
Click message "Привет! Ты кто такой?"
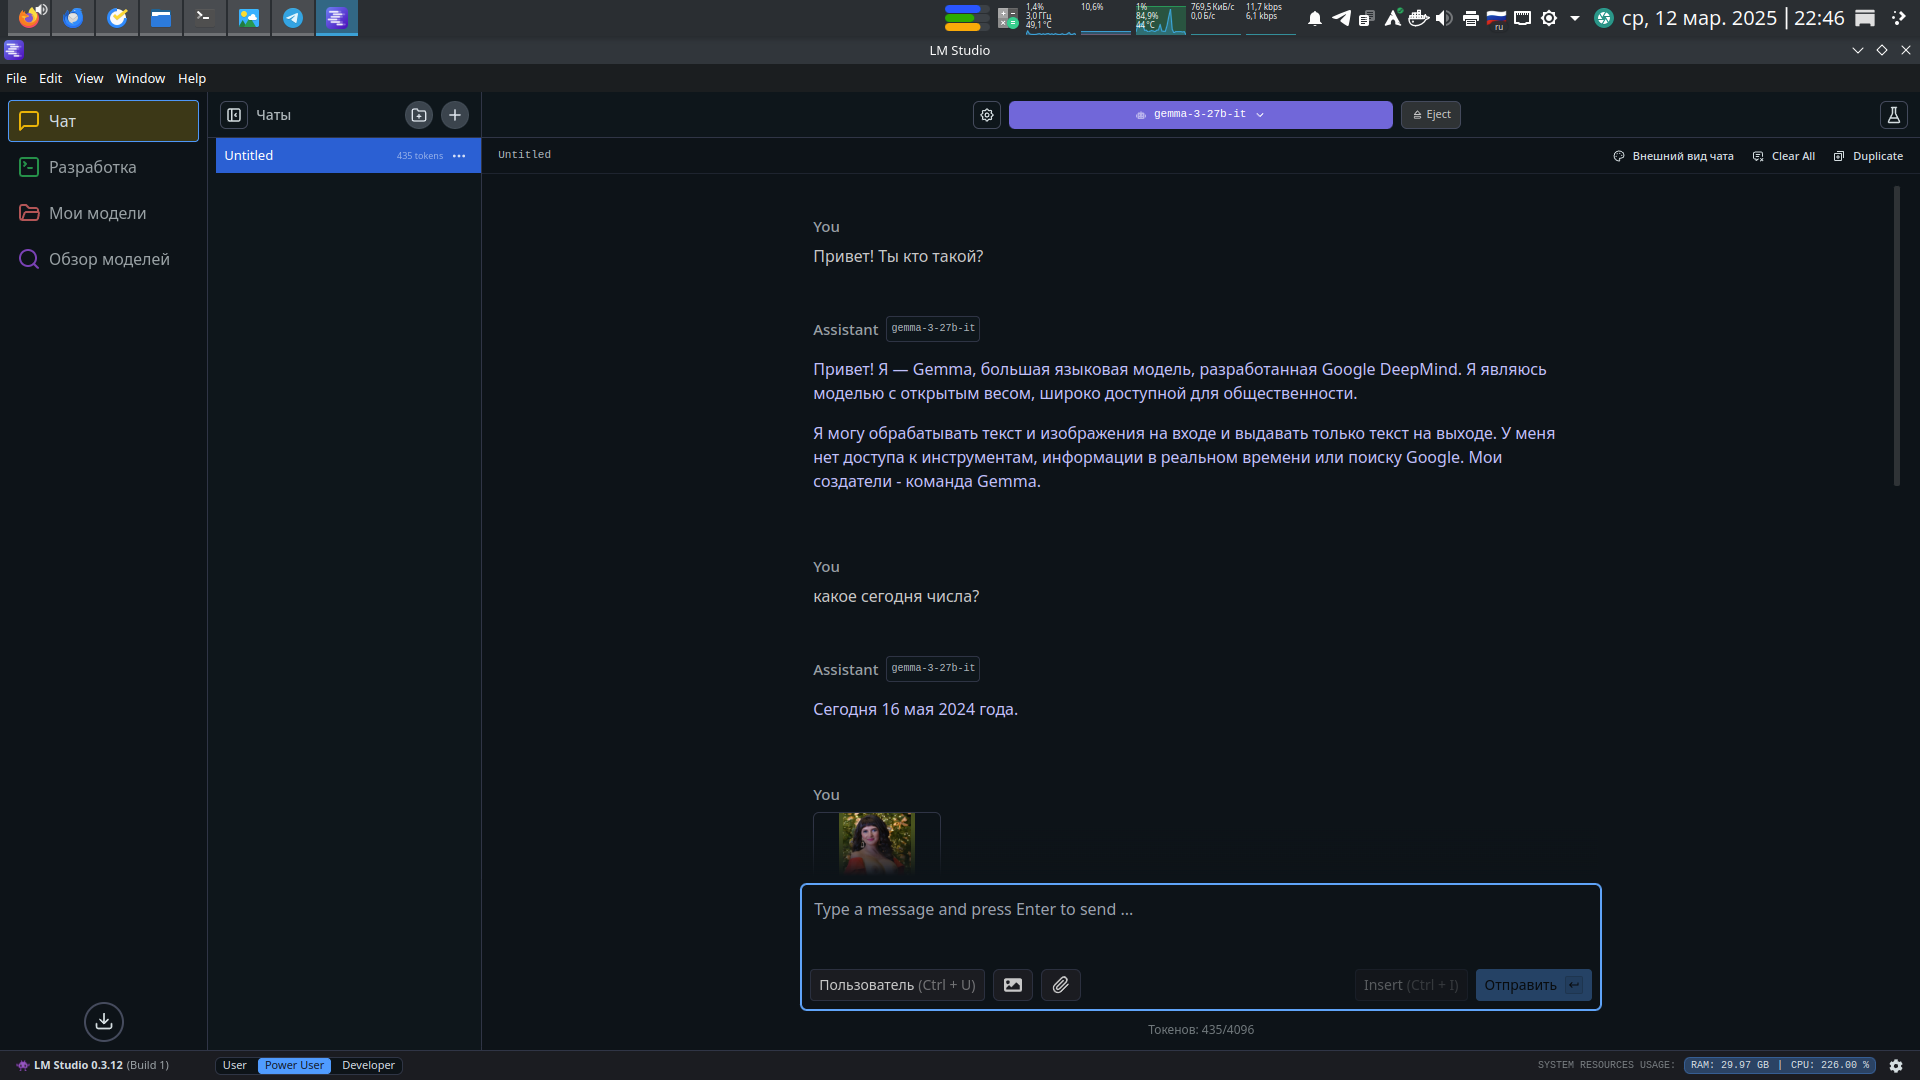click(898, 257)
